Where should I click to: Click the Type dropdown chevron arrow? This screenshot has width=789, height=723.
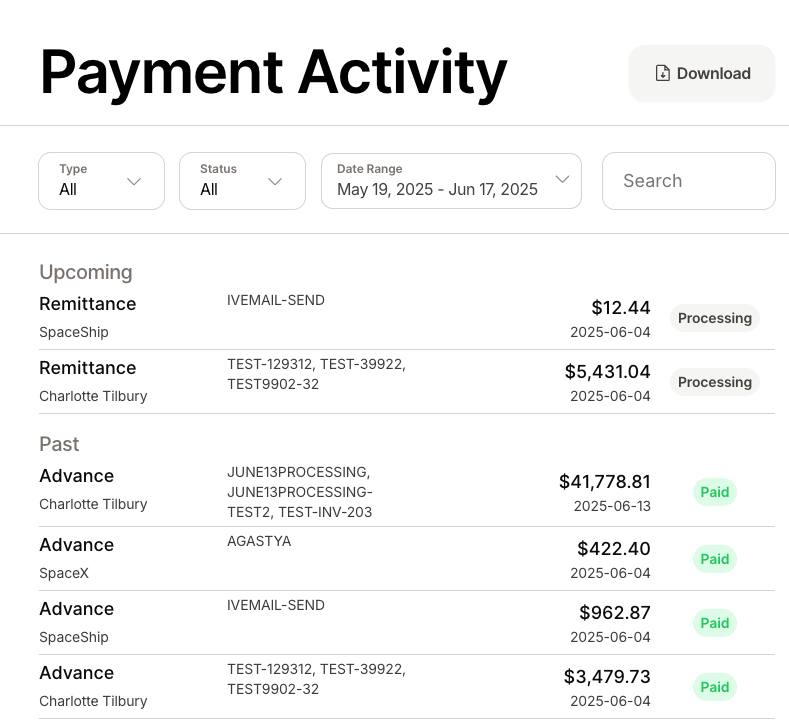point(134,181)
